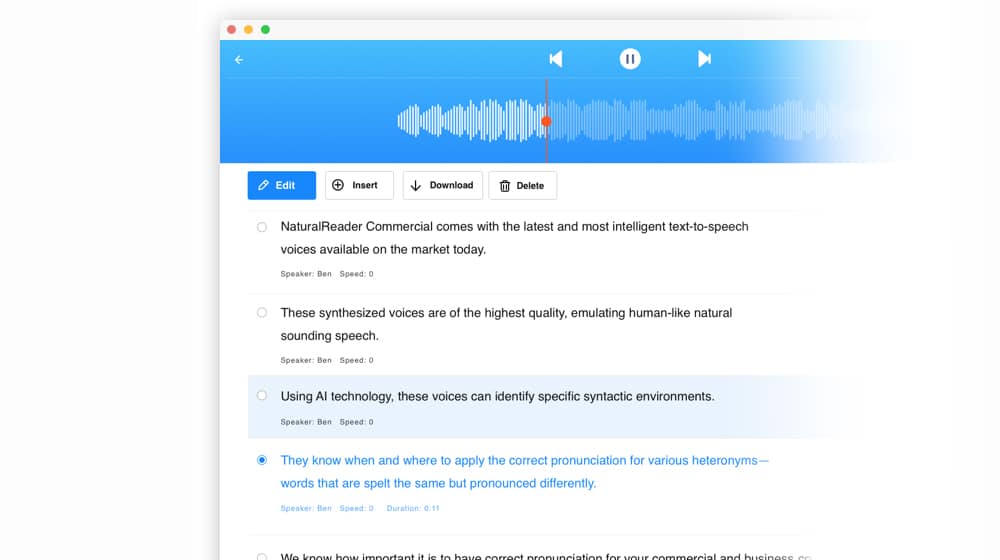Click the played portion of the waveform
The image size is (1000, 560).
(x=471, y=120)
